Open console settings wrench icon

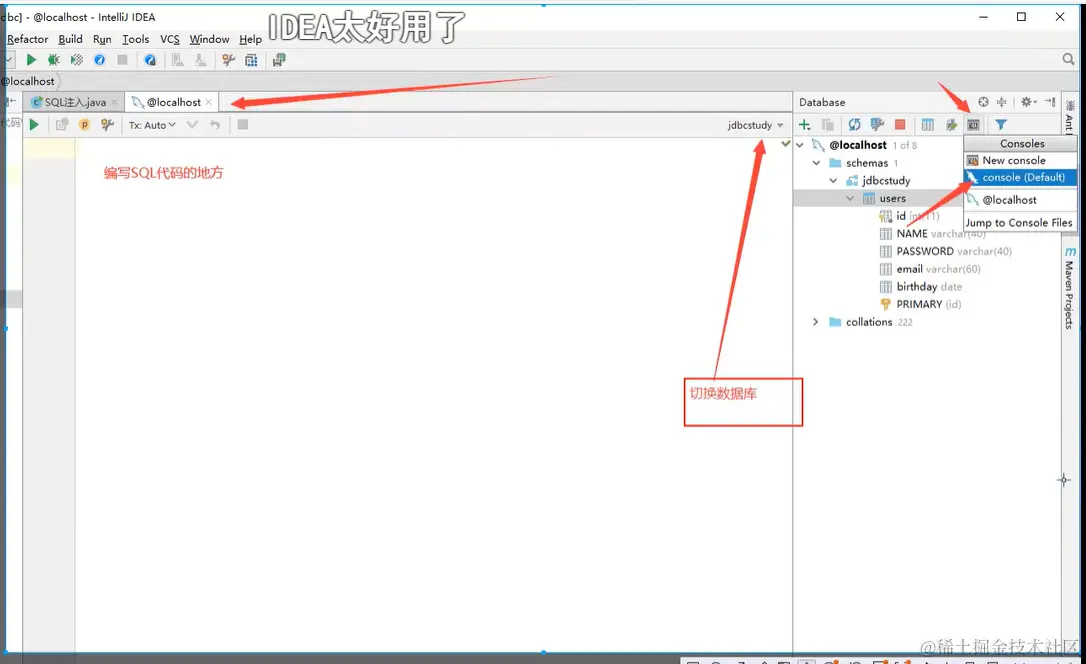(107, 125)
